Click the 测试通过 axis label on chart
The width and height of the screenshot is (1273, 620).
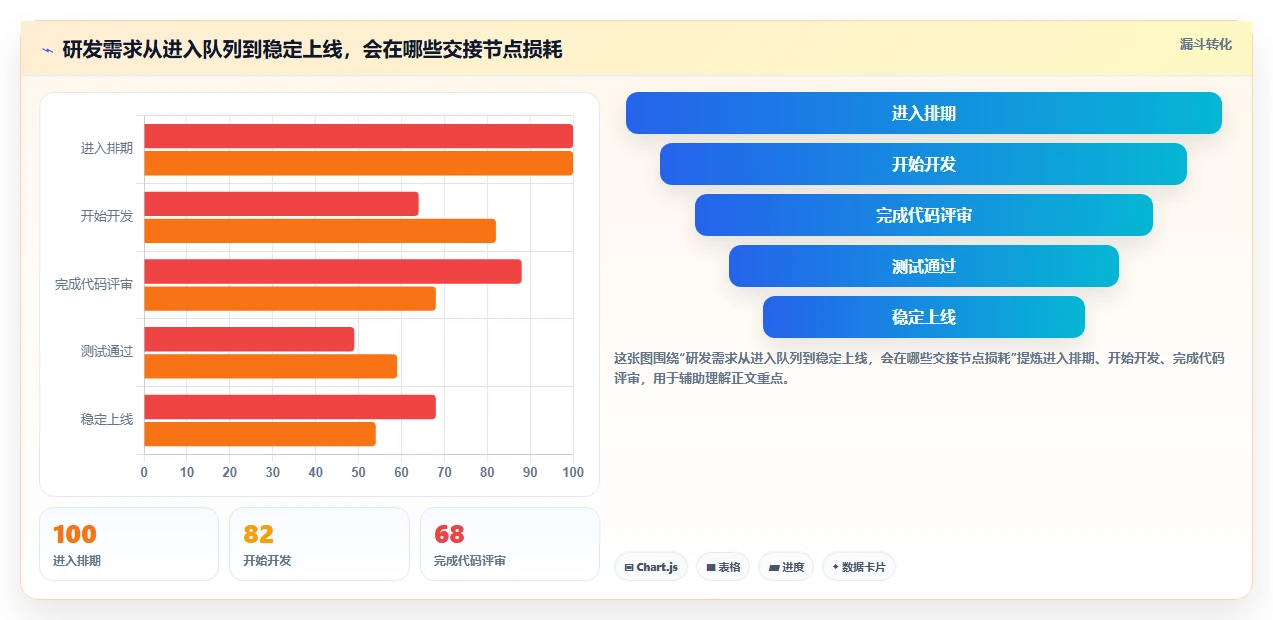pos(107,352)
